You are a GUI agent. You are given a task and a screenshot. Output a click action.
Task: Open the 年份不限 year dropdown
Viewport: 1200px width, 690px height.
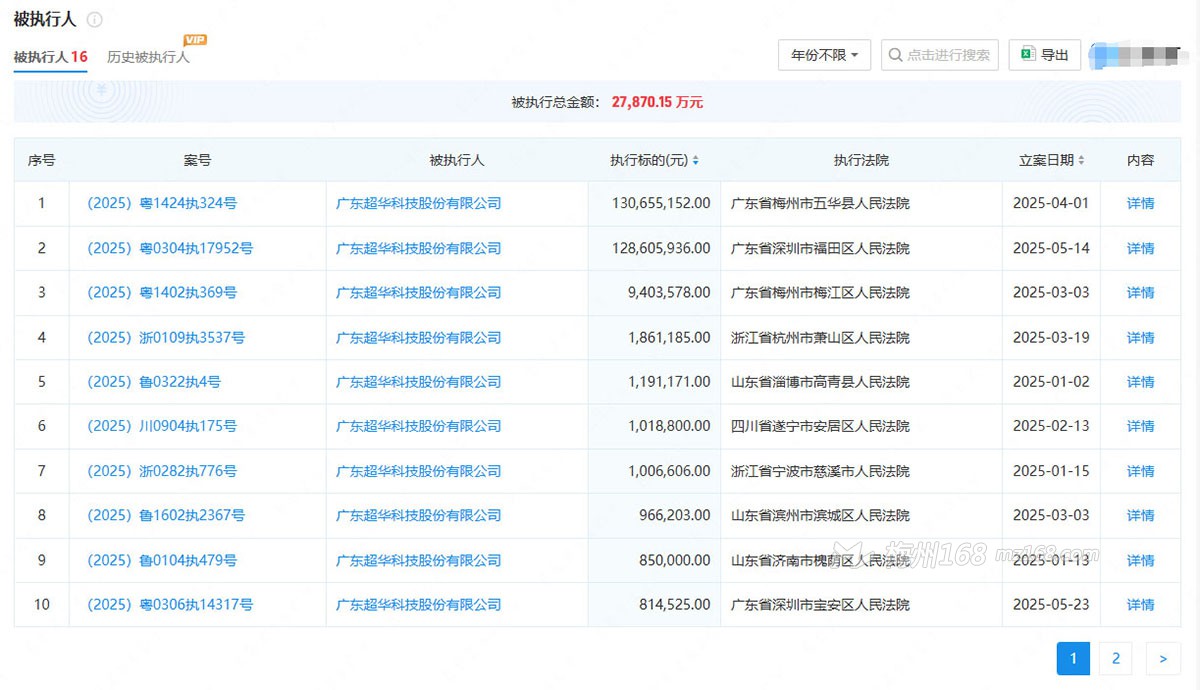point(824,55)
